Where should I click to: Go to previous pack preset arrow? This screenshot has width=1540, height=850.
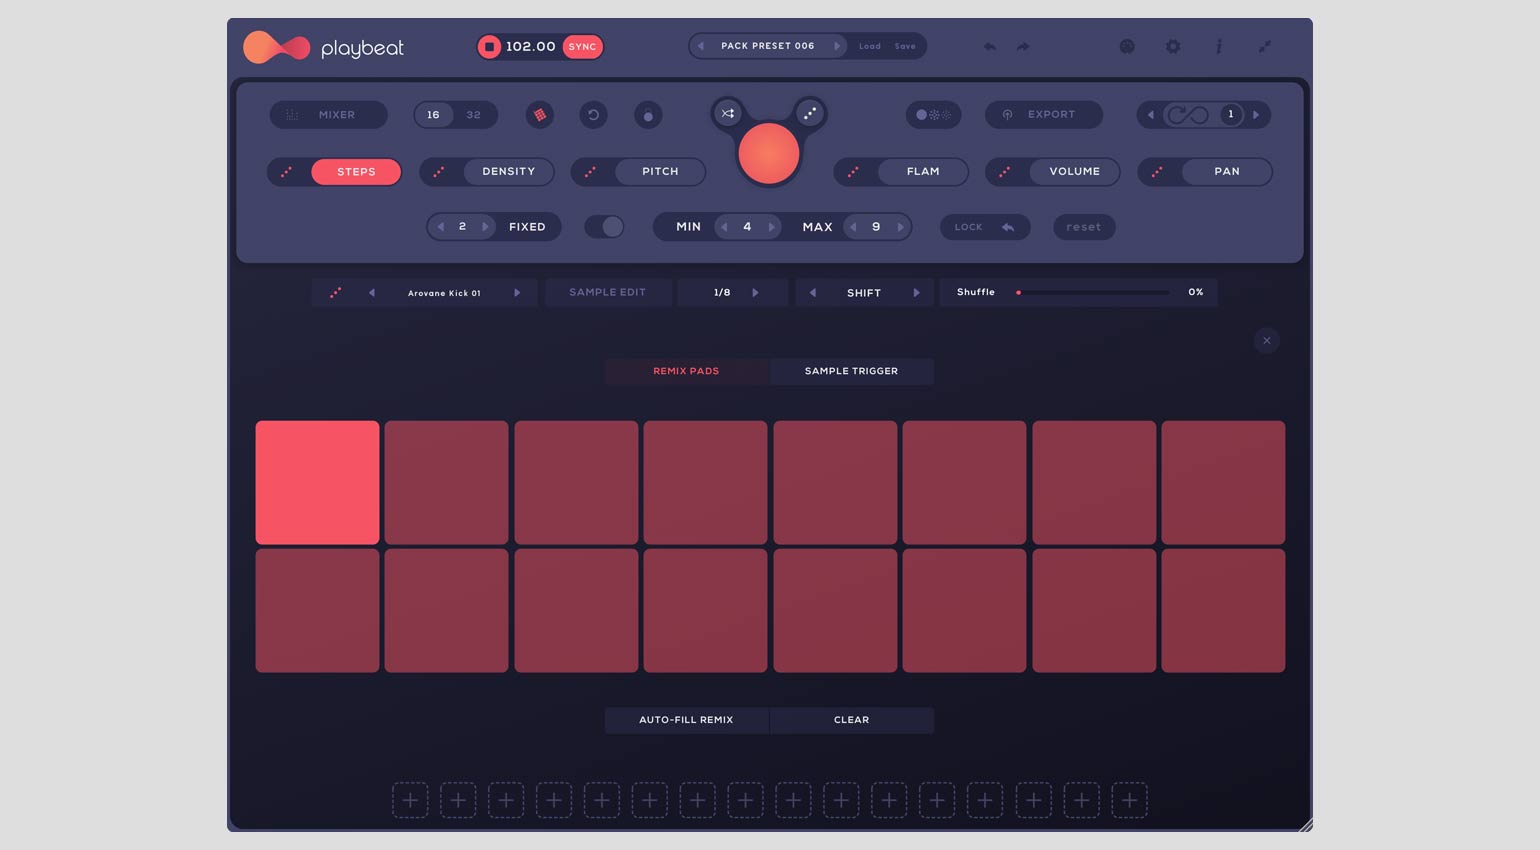tap(701, 46)
